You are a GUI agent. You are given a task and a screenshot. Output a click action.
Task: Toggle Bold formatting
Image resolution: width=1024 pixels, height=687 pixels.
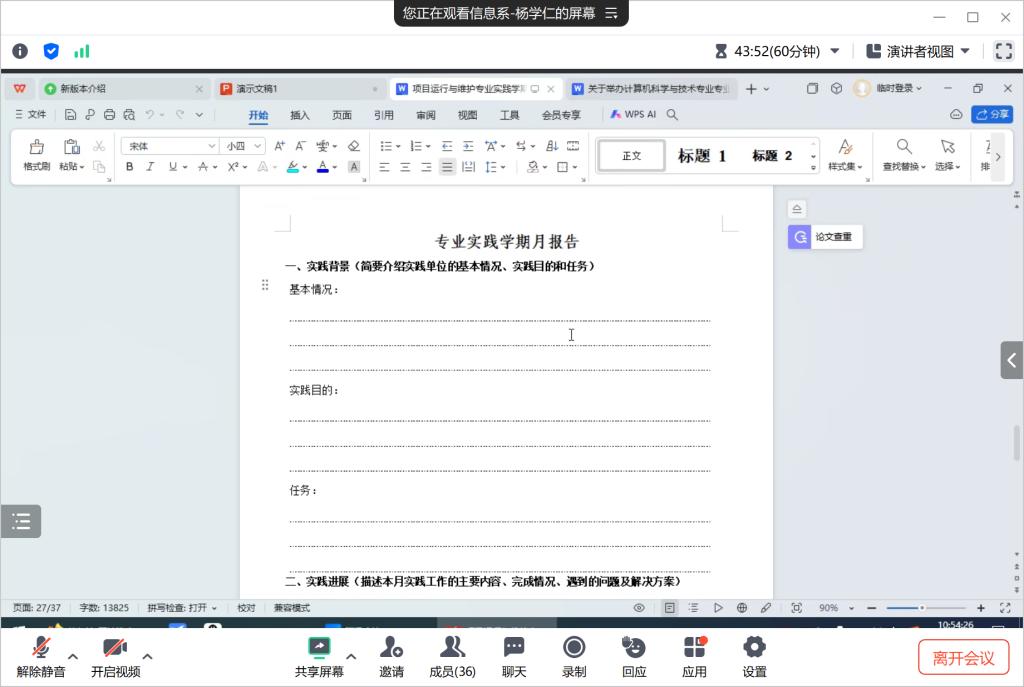pyautogui.click(x=129, y=167)
